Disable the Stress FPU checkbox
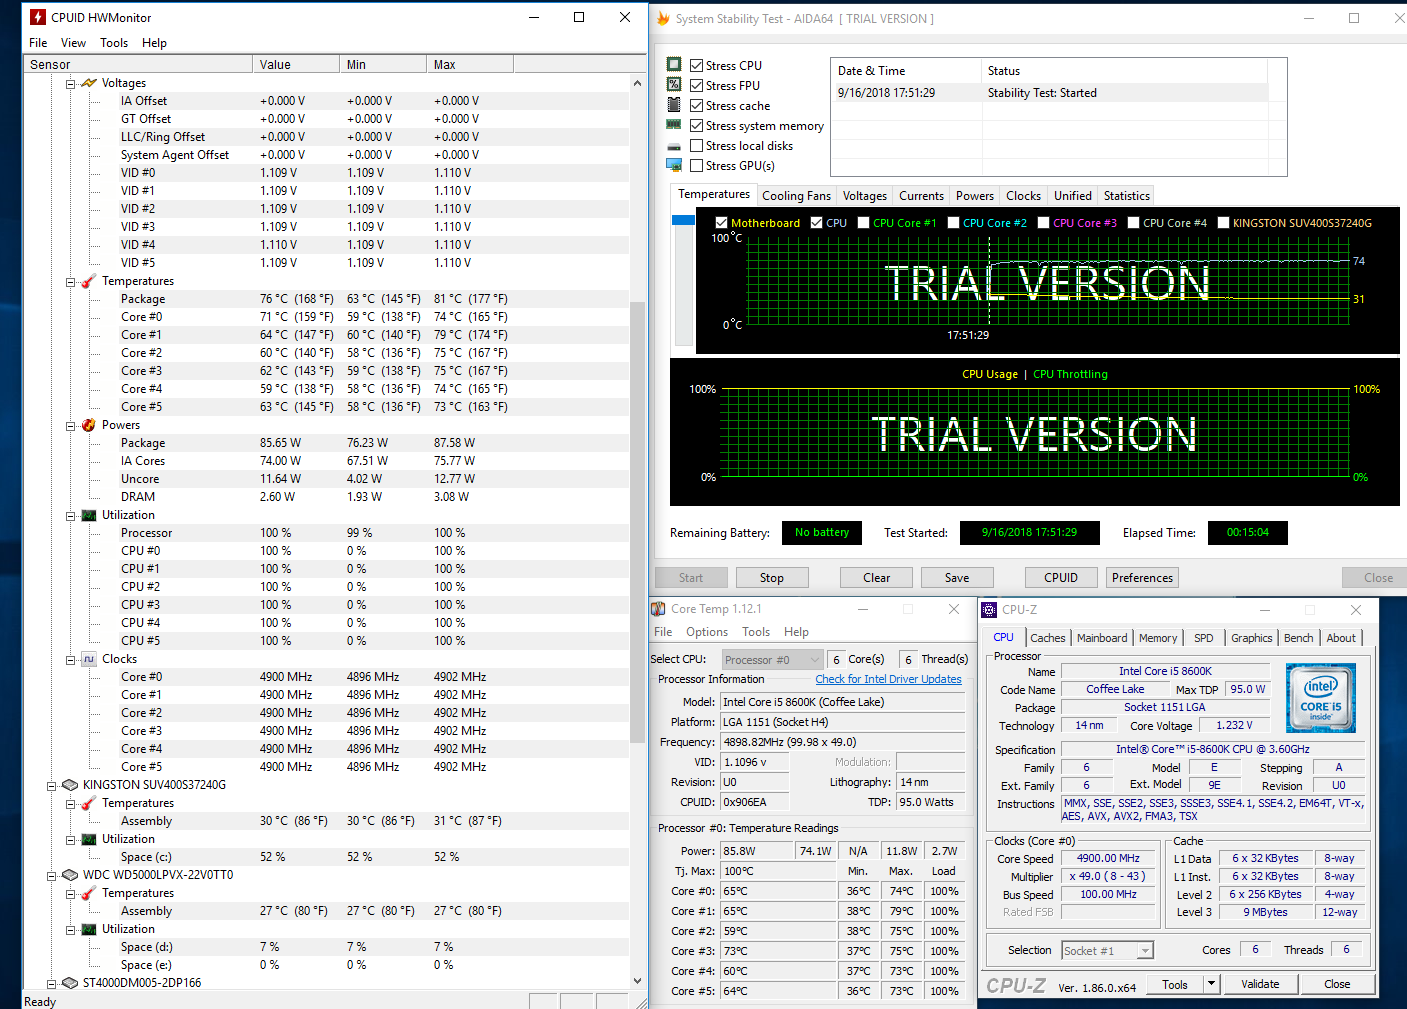The width and height of the screenshot is (1407, 1009). pyautogui.click(x=697, y=86)
